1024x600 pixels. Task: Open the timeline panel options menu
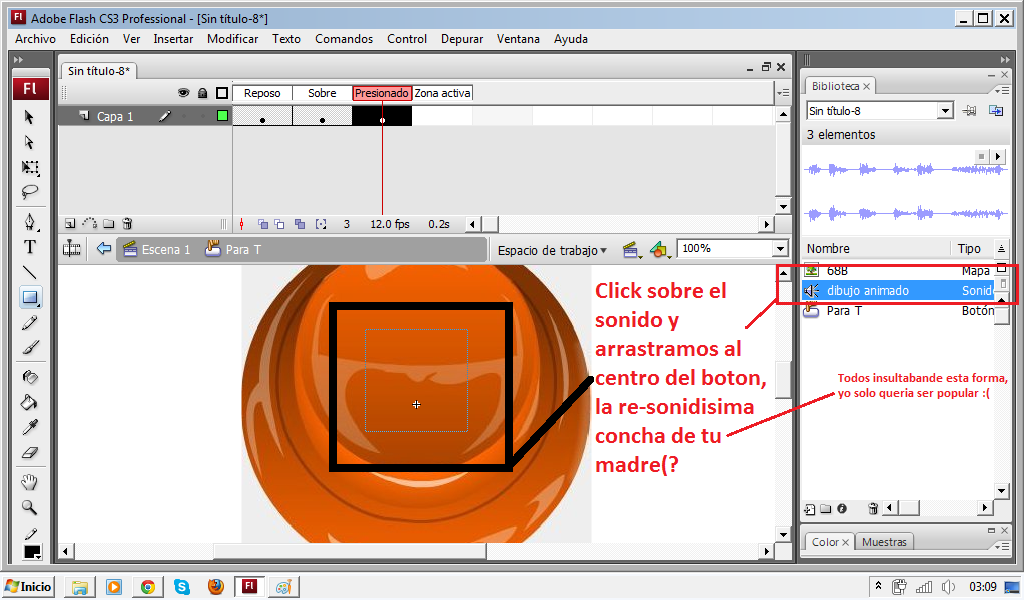pos(783,93)
